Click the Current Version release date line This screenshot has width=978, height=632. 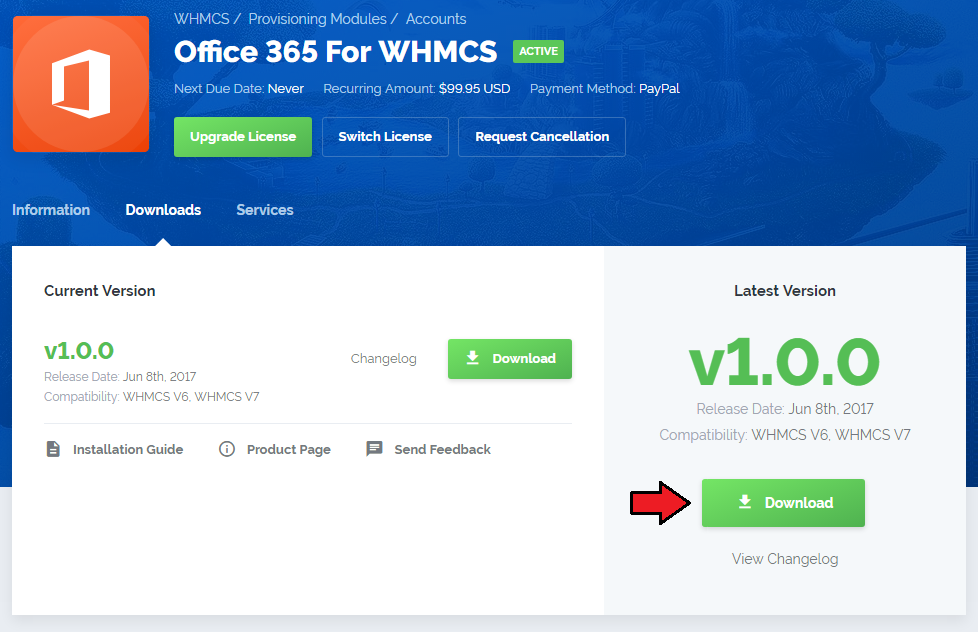(x=120, y=377)
